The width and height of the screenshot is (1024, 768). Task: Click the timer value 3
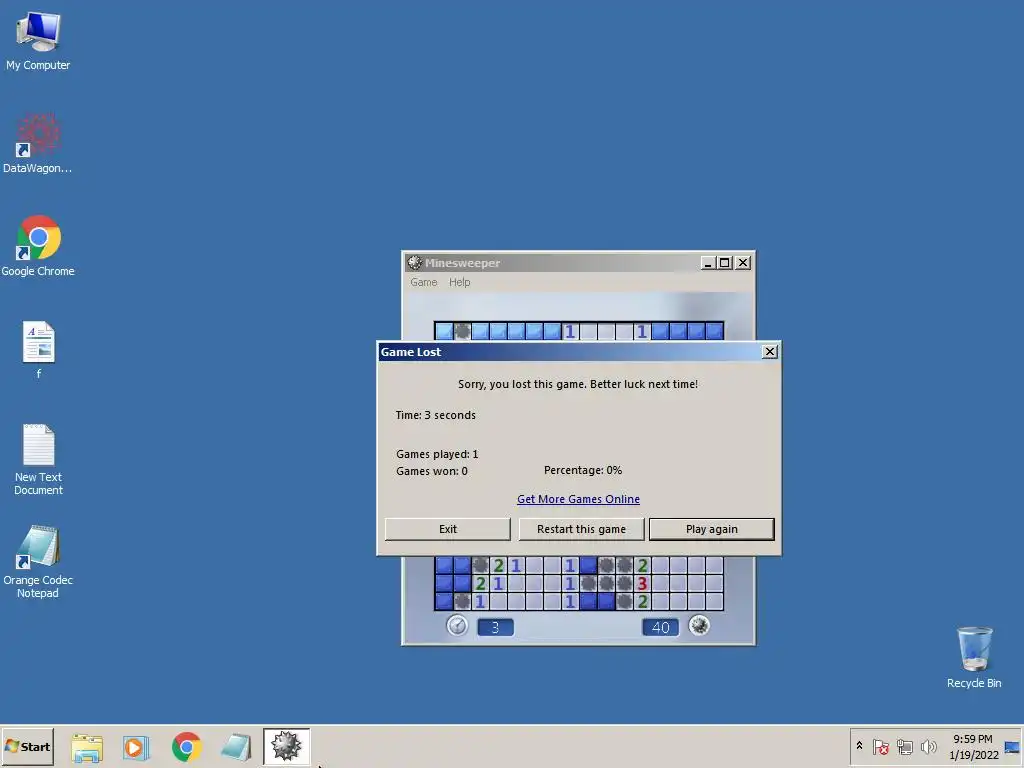click(496, 628)
